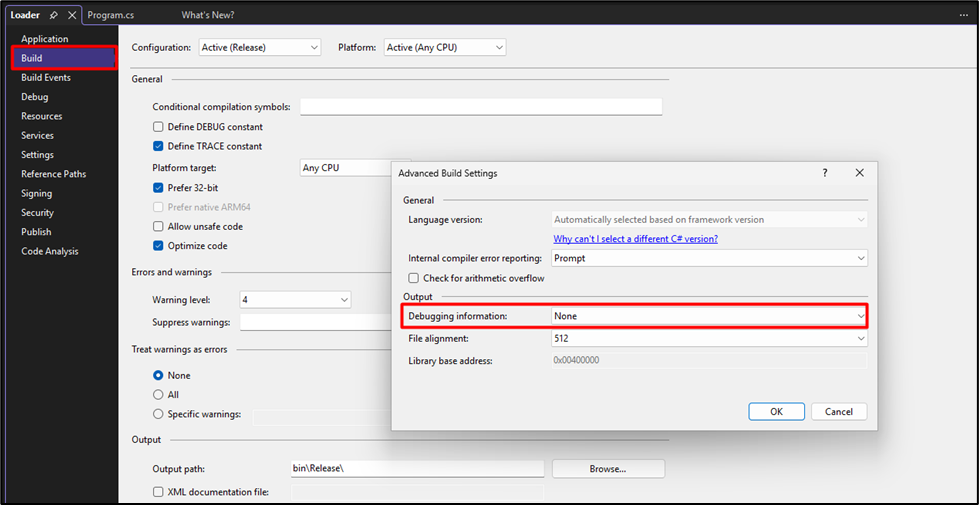Click the help question mark in dialog
The image size is (979, 505).
click(x=824, y=173)
